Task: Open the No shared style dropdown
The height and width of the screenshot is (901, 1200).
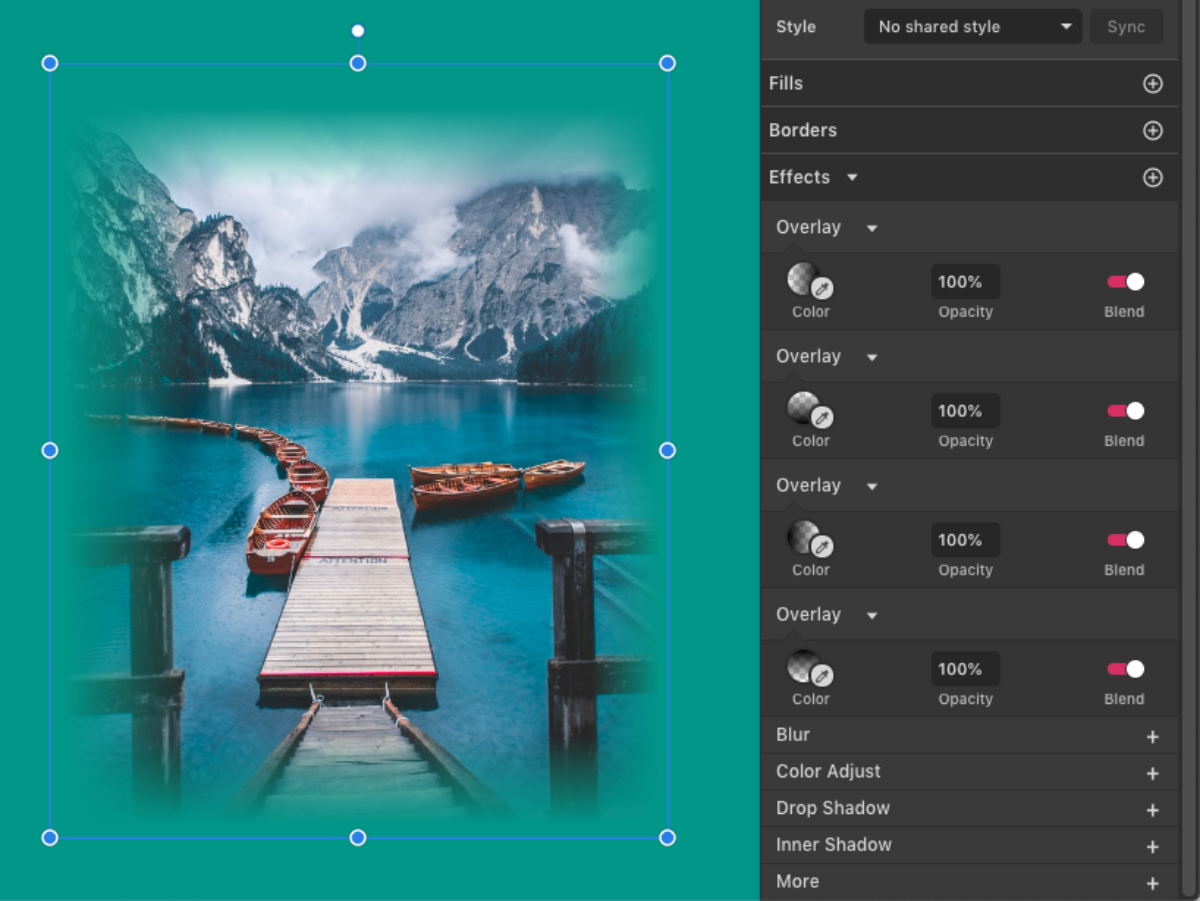Action: 972,27
